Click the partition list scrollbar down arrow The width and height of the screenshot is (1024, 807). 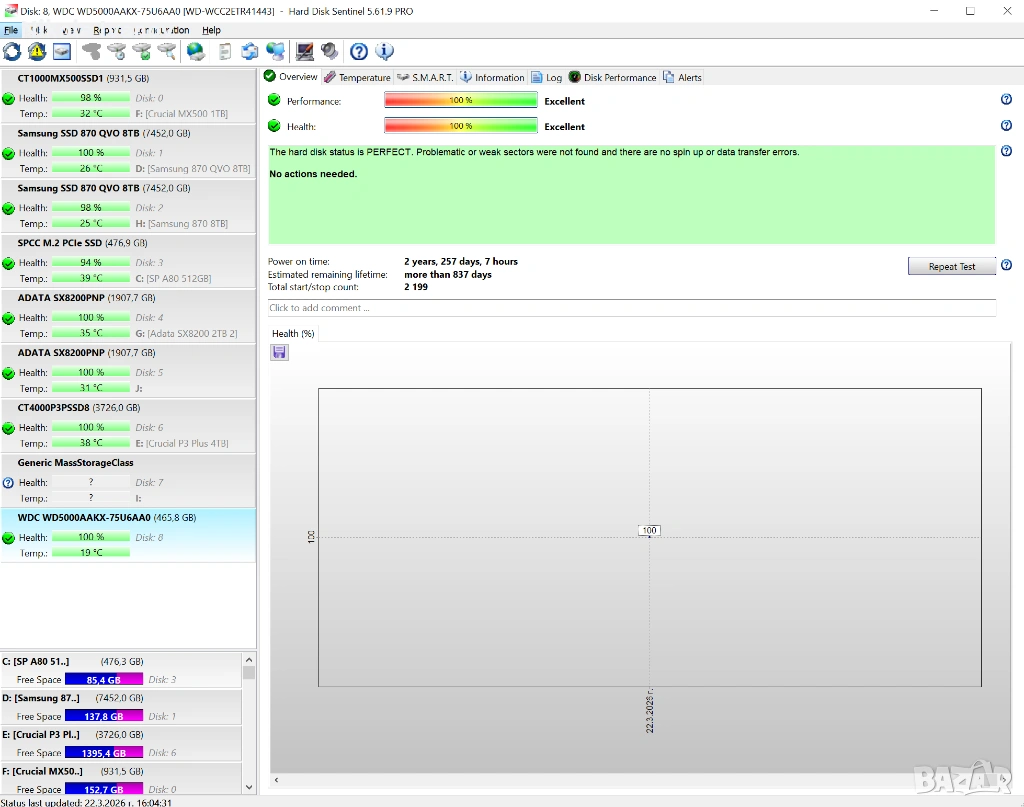pos(249,788)
